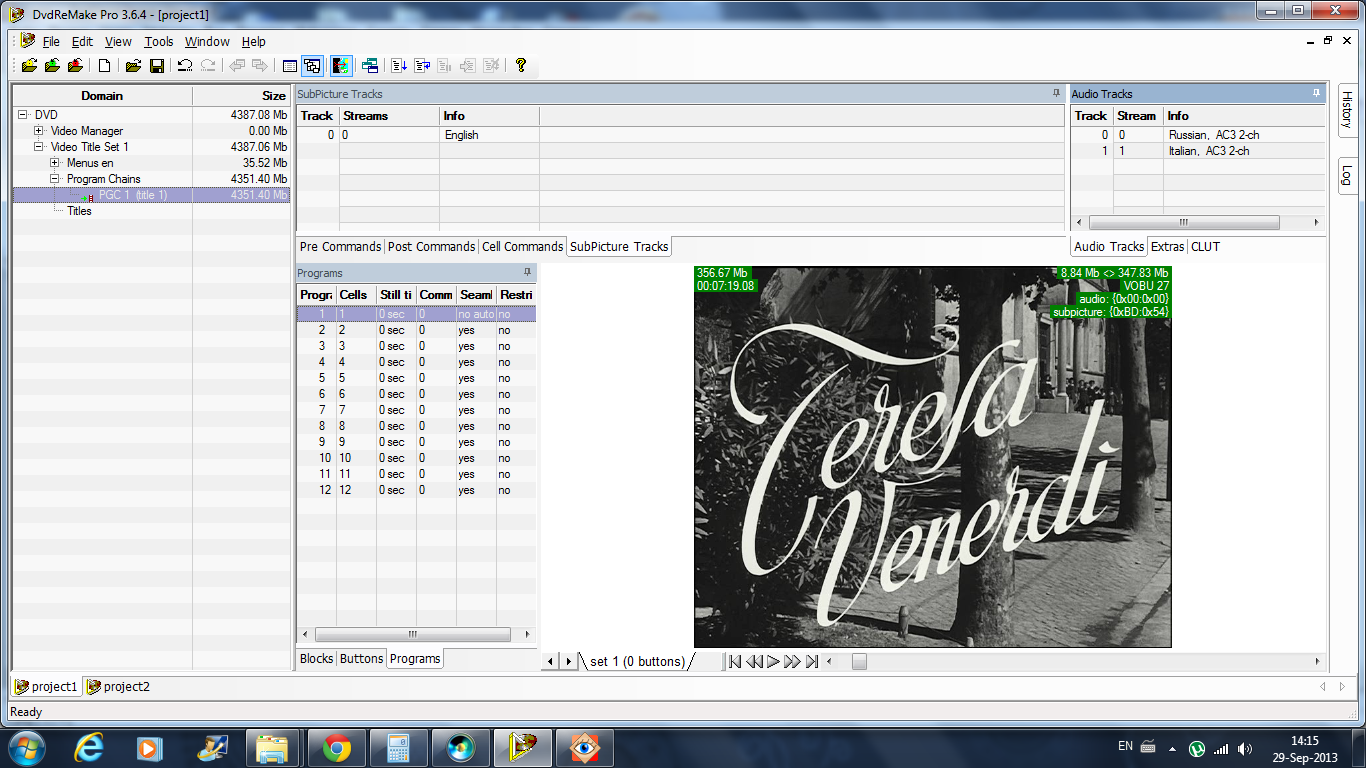The height and width of the screenshot is (768, 1366).
Task: Open the File menu
Action: click(51, 42)
